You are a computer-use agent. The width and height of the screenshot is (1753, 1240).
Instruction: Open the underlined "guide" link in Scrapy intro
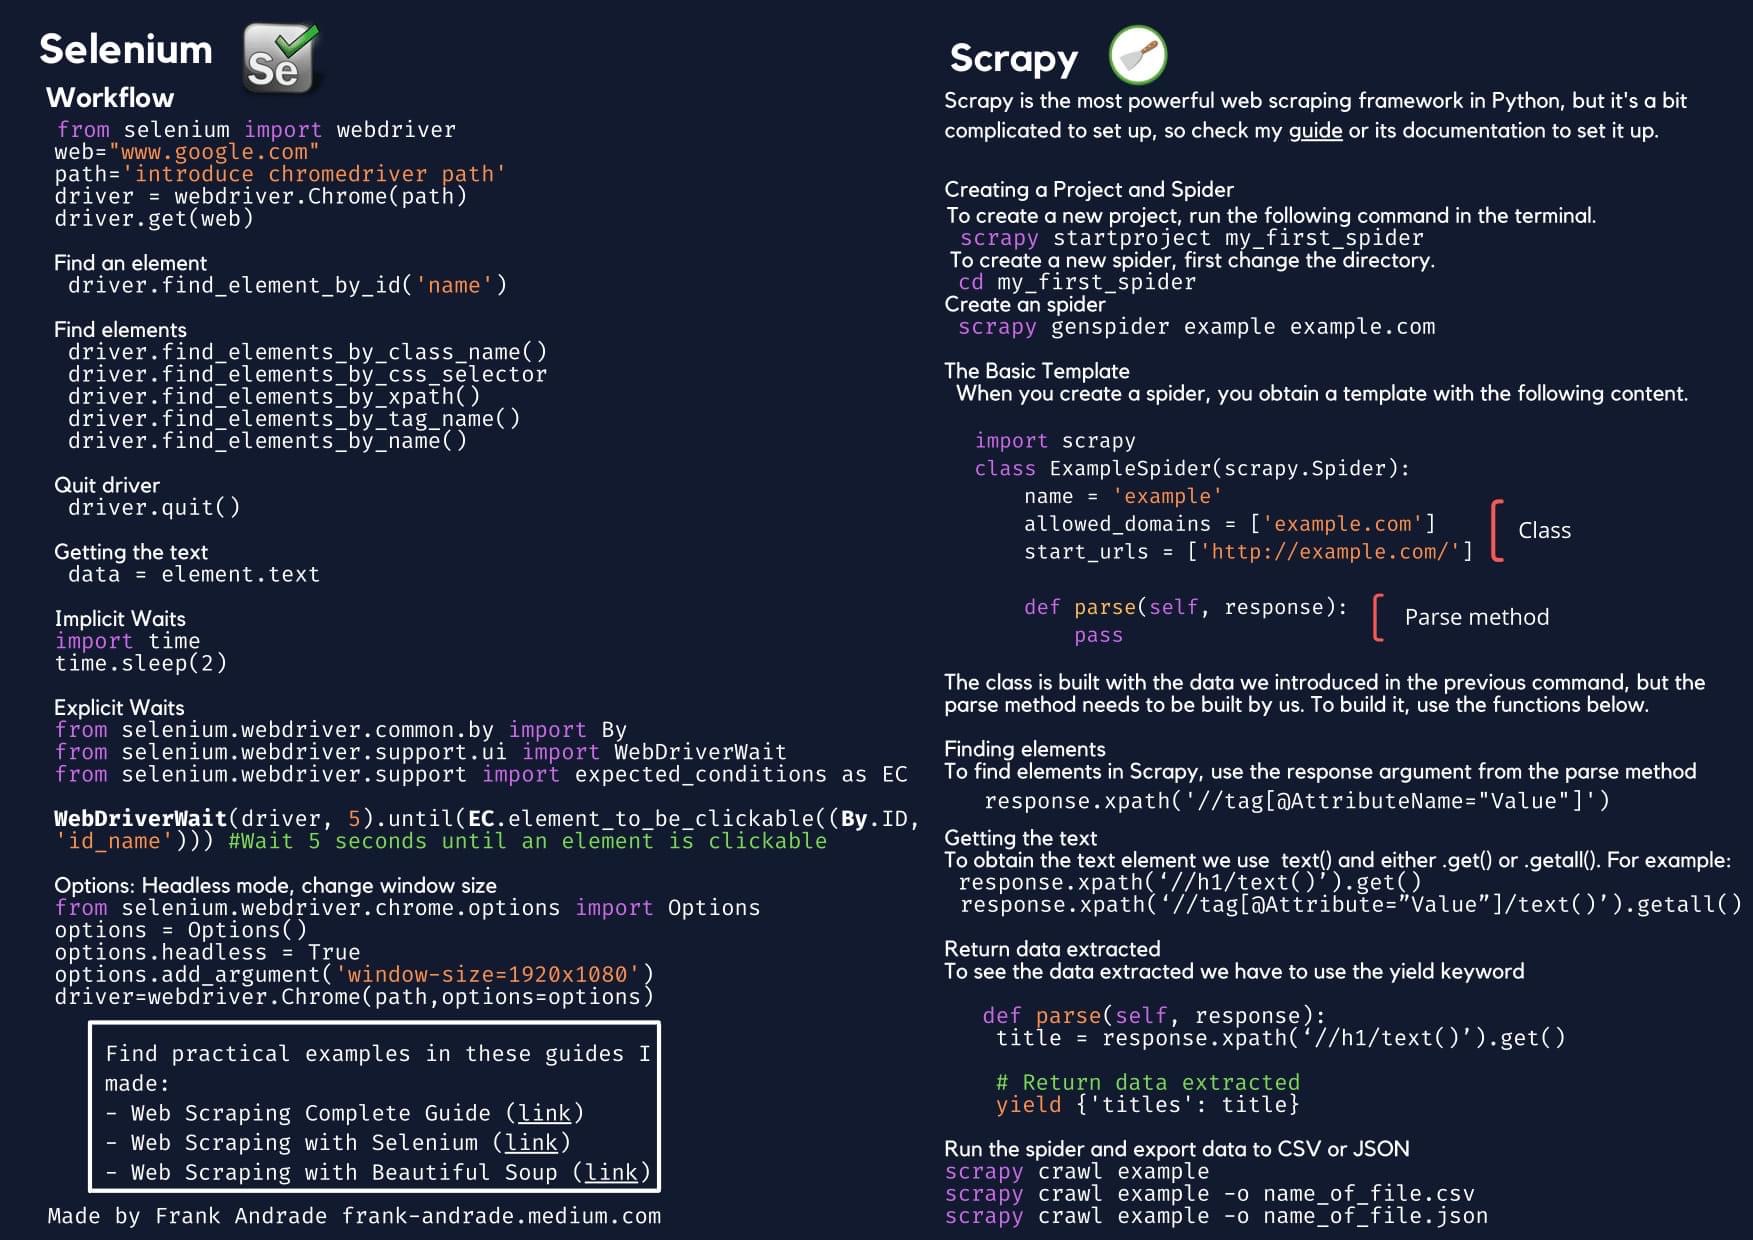[1315, 131]
